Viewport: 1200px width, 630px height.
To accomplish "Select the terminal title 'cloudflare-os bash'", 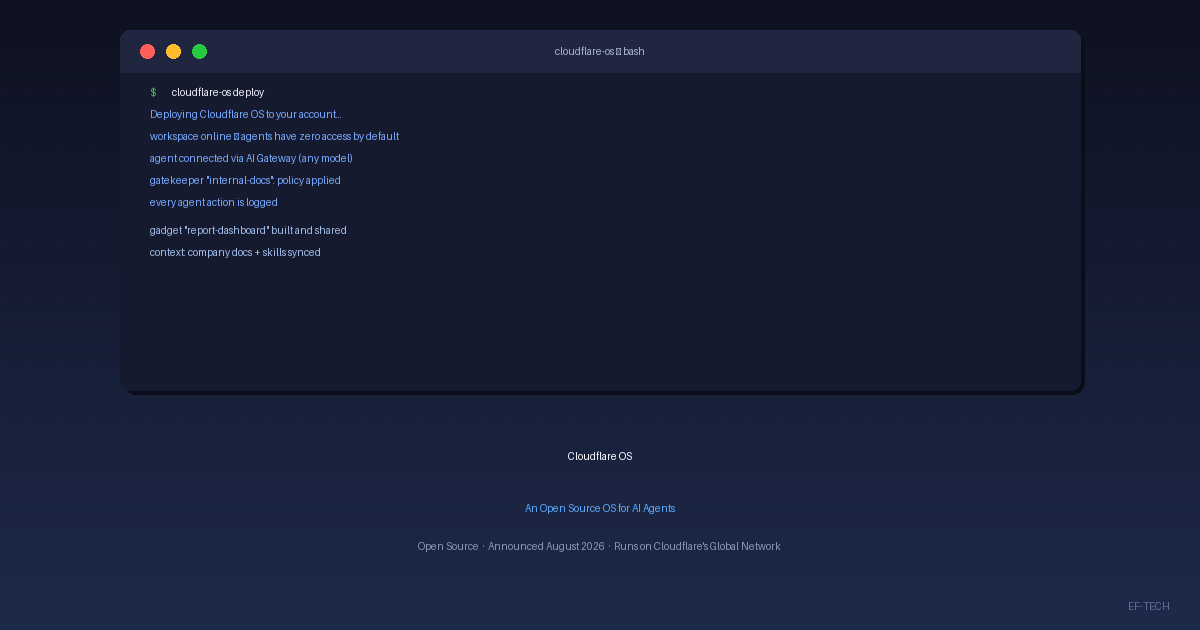I will [x=600, y=51].
